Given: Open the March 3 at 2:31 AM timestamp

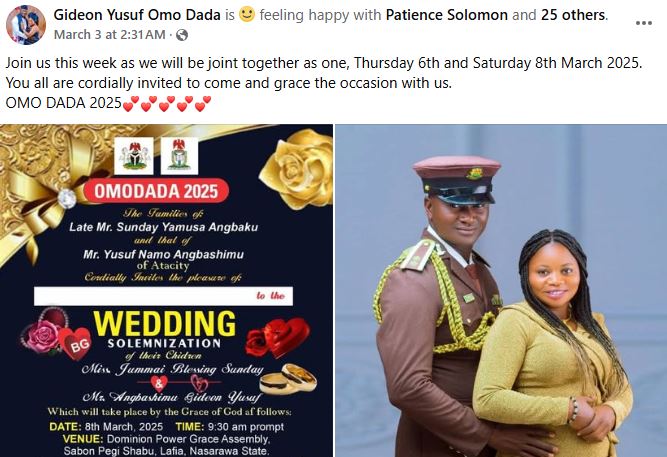Looking at the screenshot, I should point(110,34).
